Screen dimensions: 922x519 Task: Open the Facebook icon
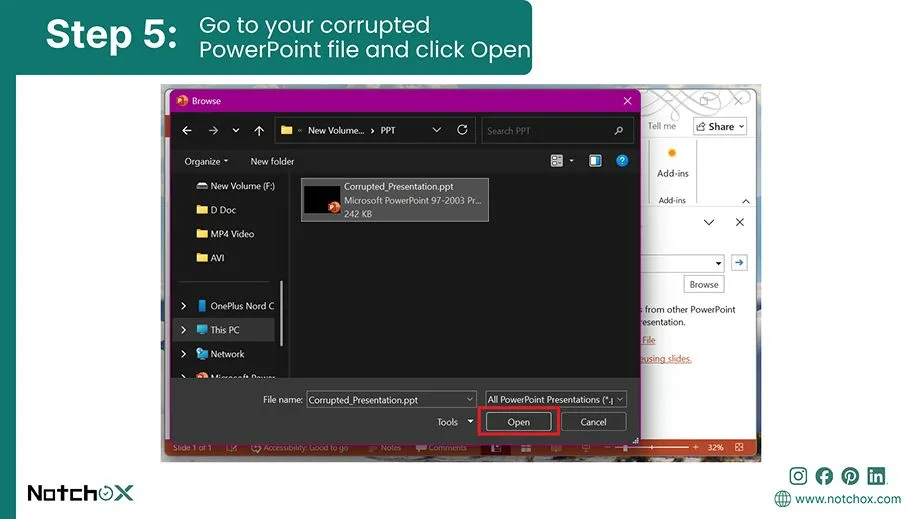[x=824, y=476]
